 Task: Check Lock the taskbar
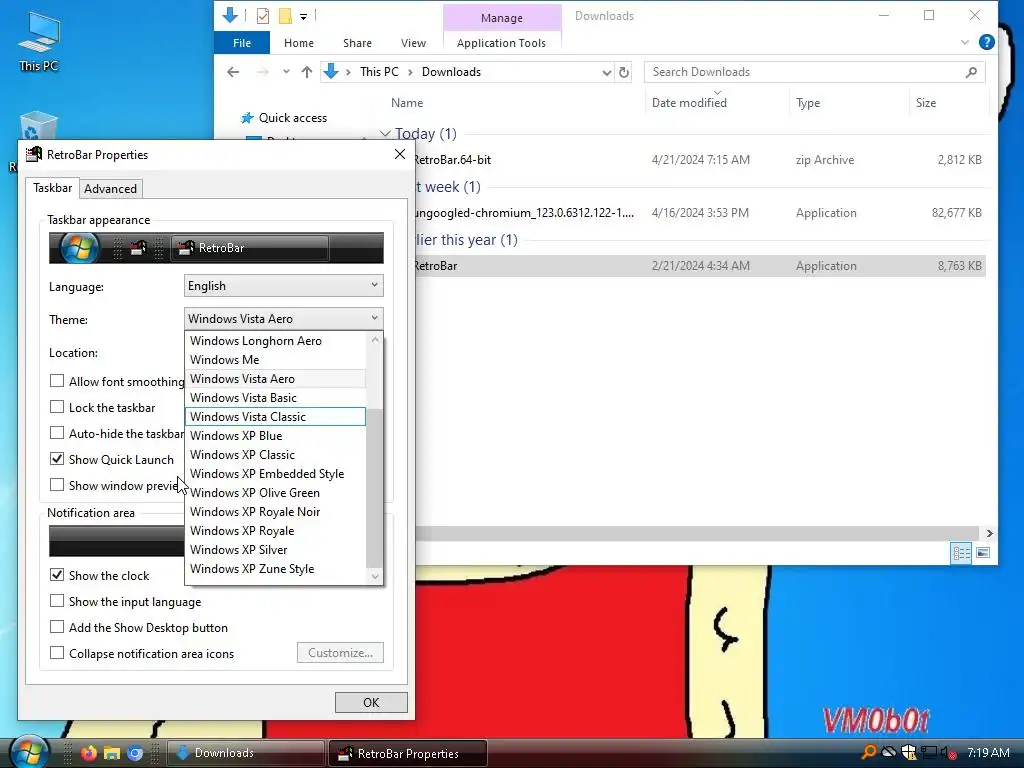(57, 407)
